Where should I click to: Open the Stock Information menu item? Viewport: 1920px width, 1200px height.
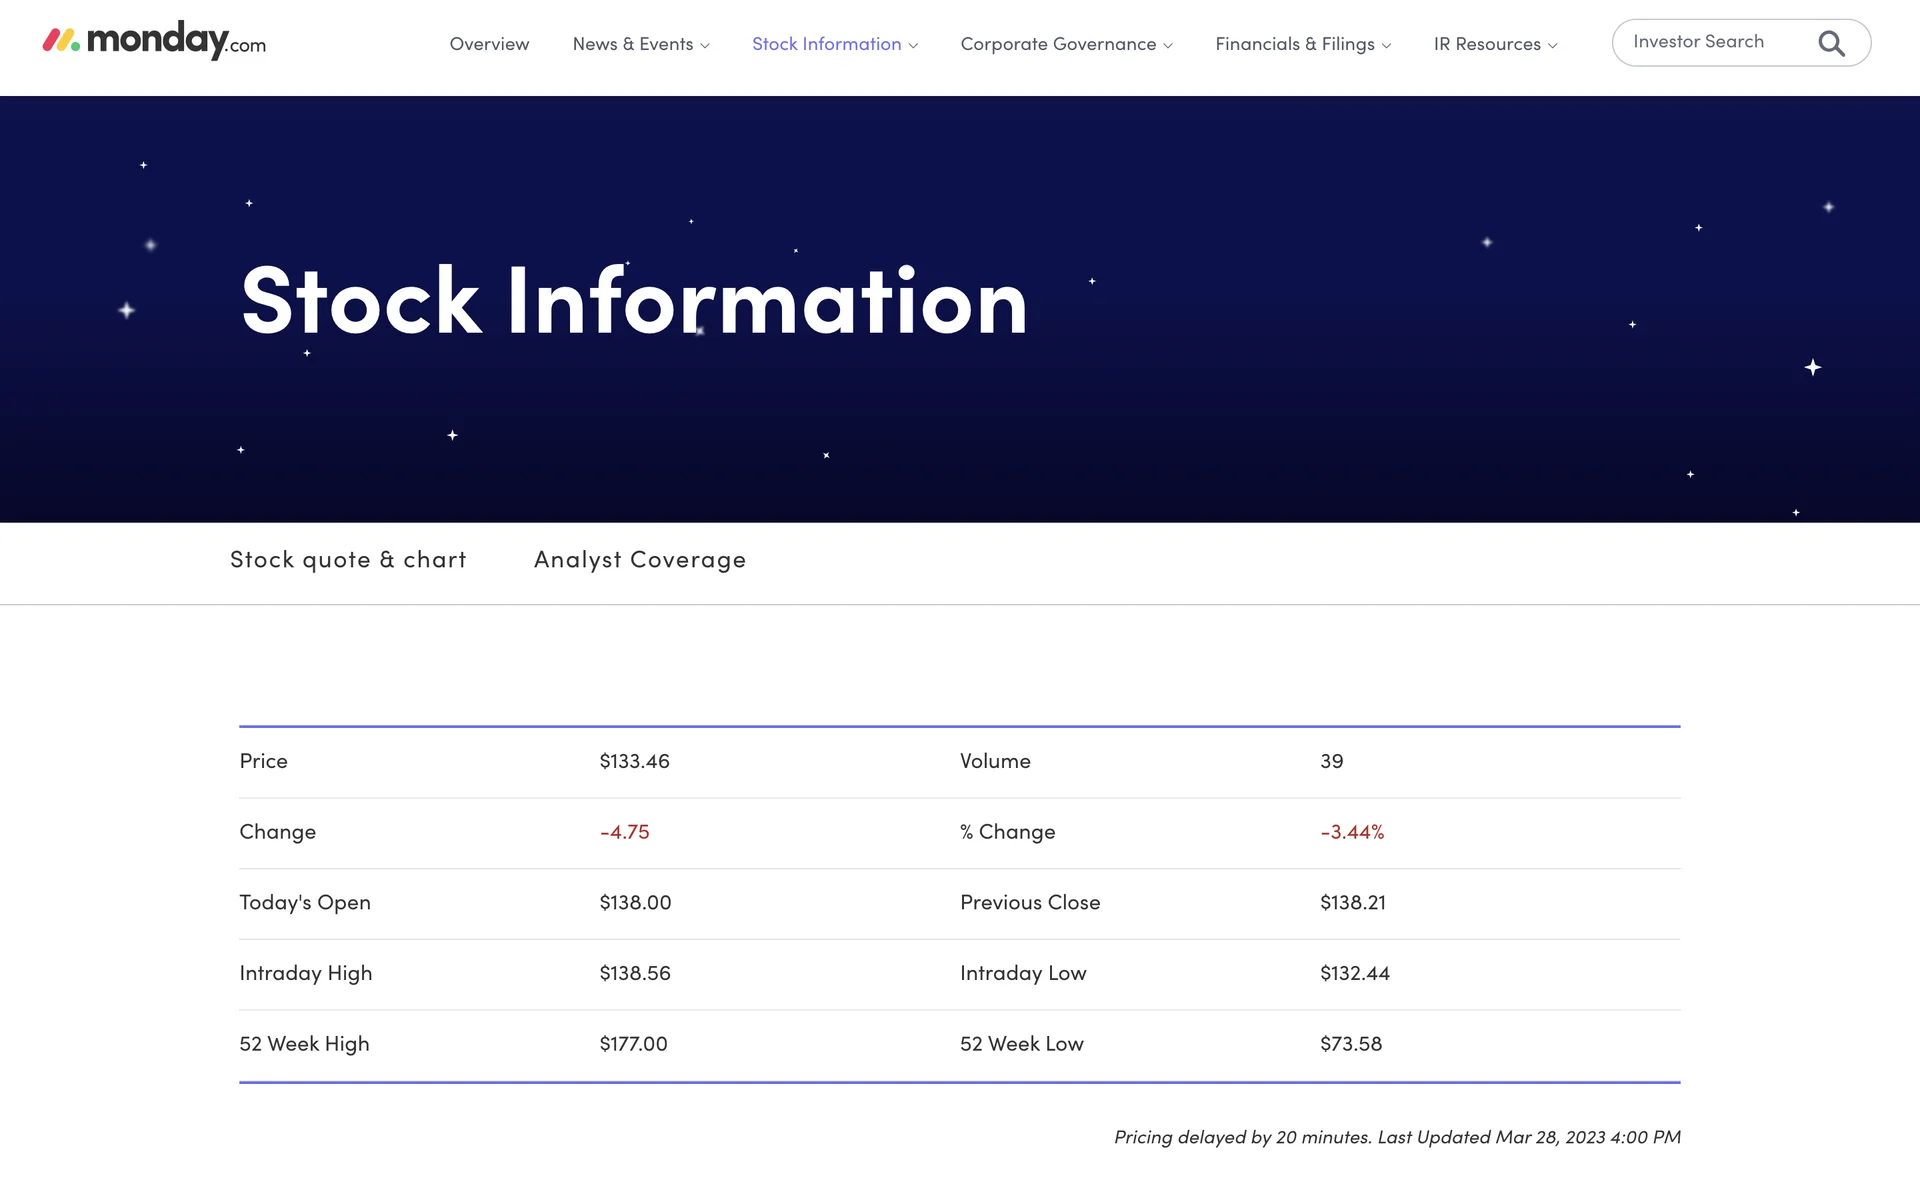826,44
